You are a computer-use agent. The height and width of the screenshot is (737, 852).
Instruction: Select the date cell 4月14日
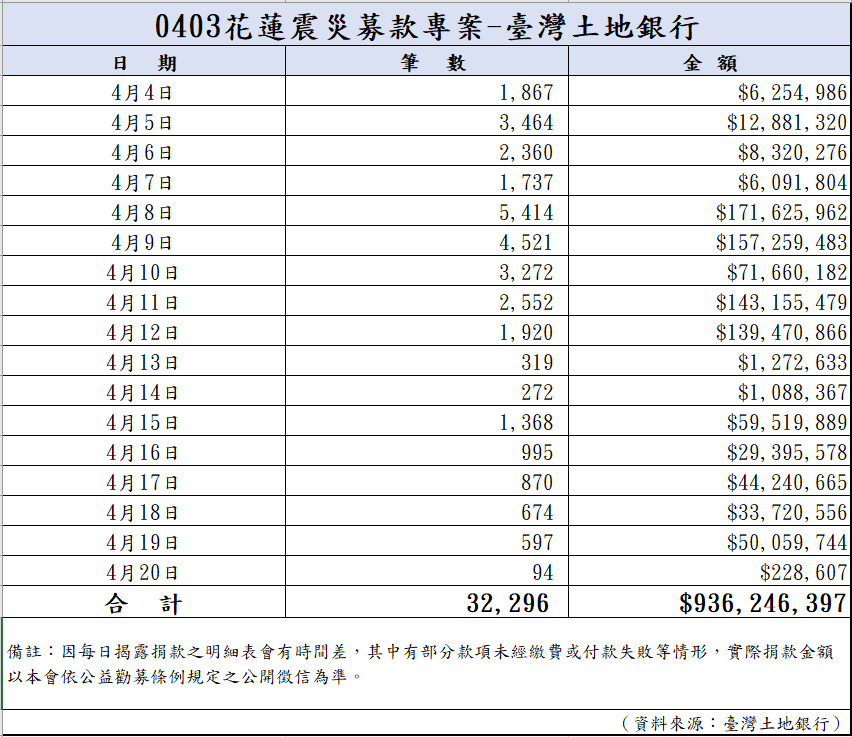(x=144, y=391)
